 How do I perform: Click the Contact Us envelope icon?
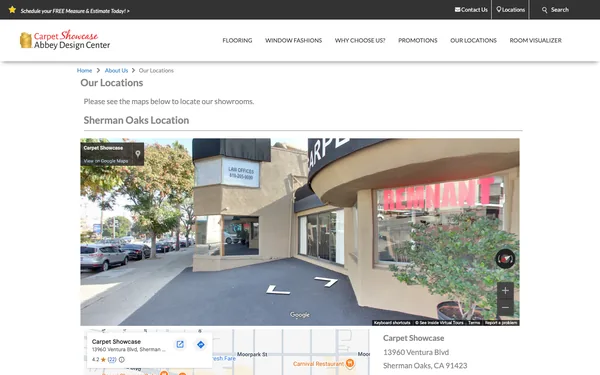coord(457,10)
